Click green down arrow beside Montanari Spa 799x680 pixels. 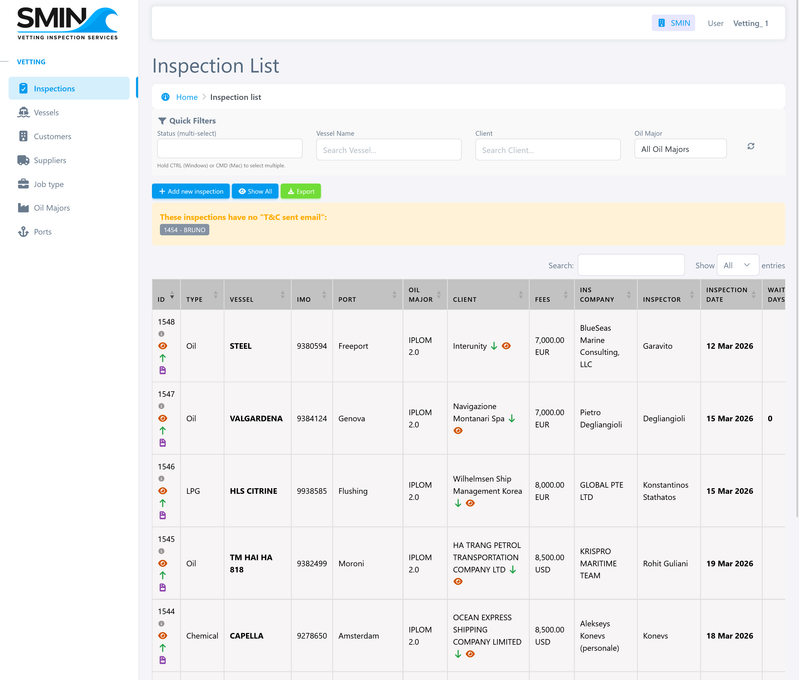[512, 418]
